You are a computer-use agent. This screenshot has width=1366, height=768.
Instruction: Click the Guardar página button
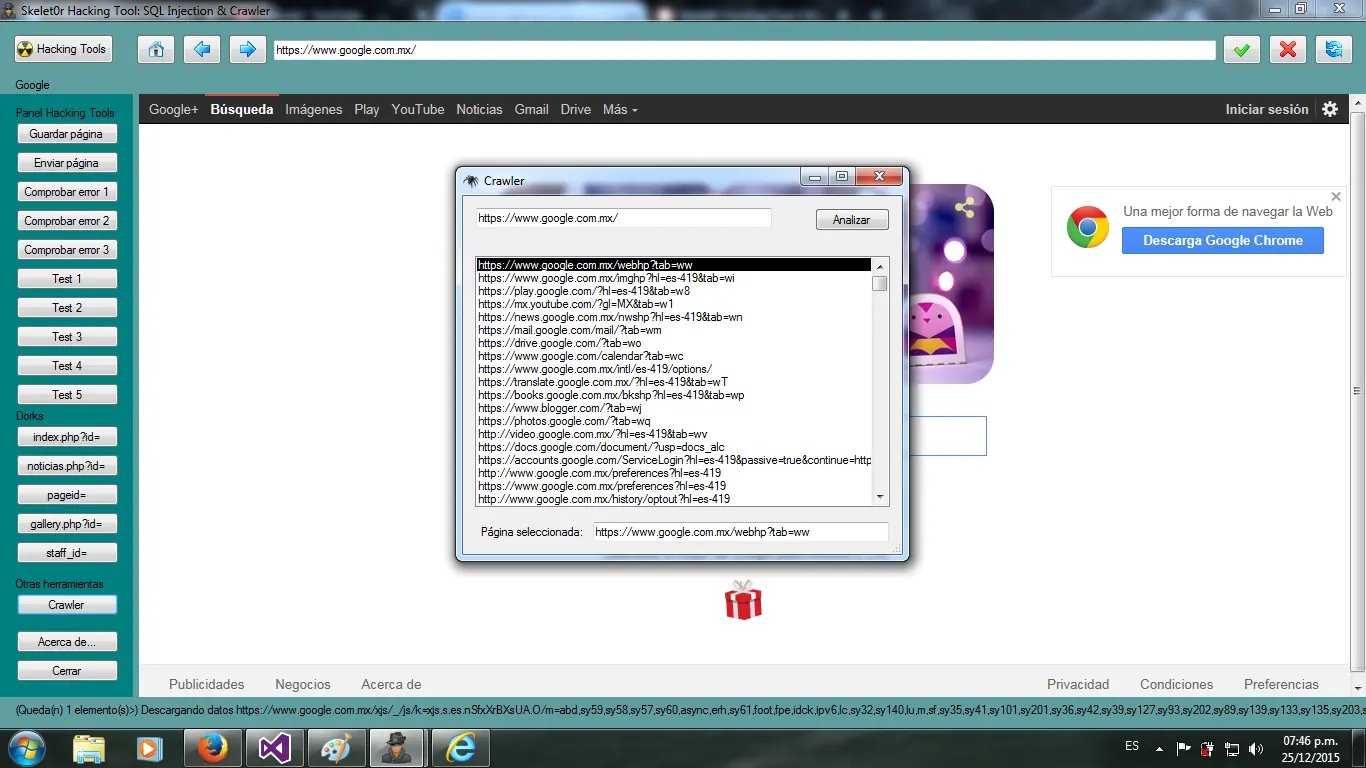tap(67, 134)
